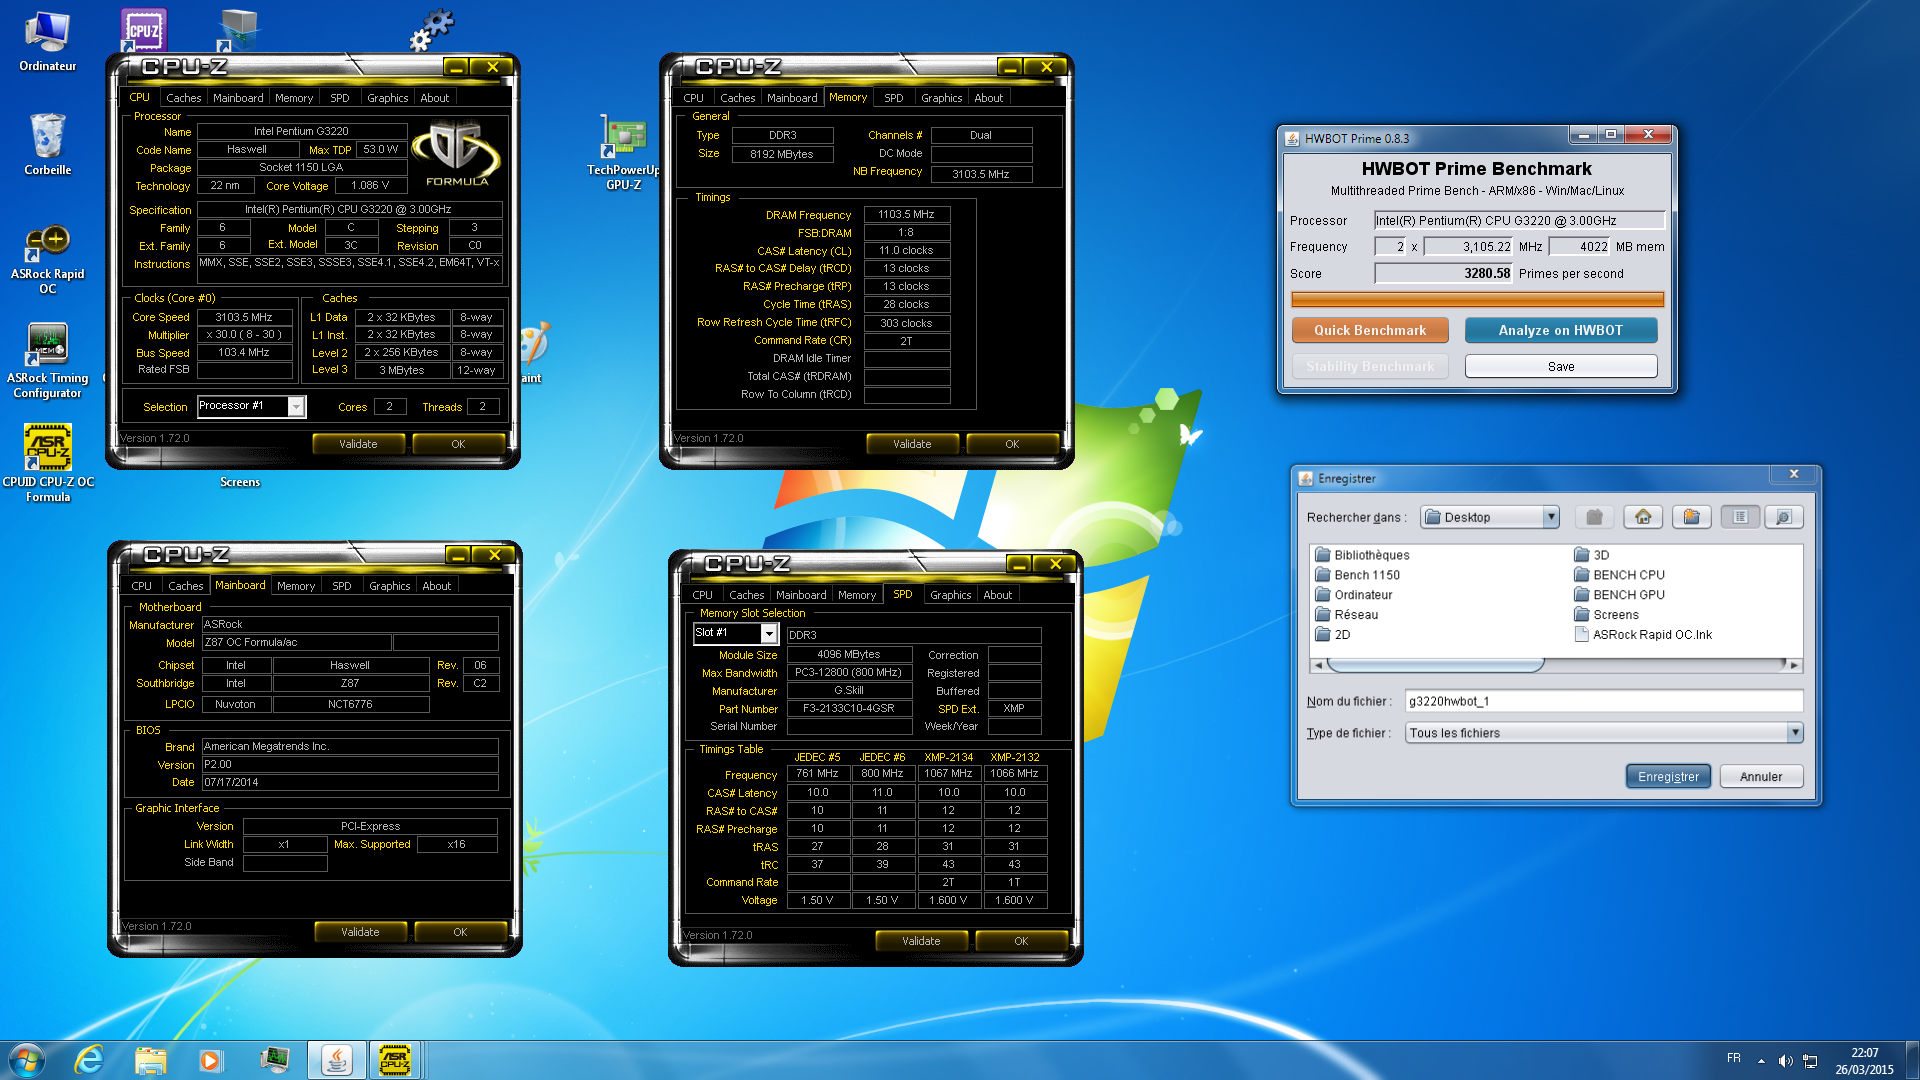This screenshot has width=1920, height=1080.
Task: Create a new folder in Enregistrer dialog
Action: point(1691,517)
